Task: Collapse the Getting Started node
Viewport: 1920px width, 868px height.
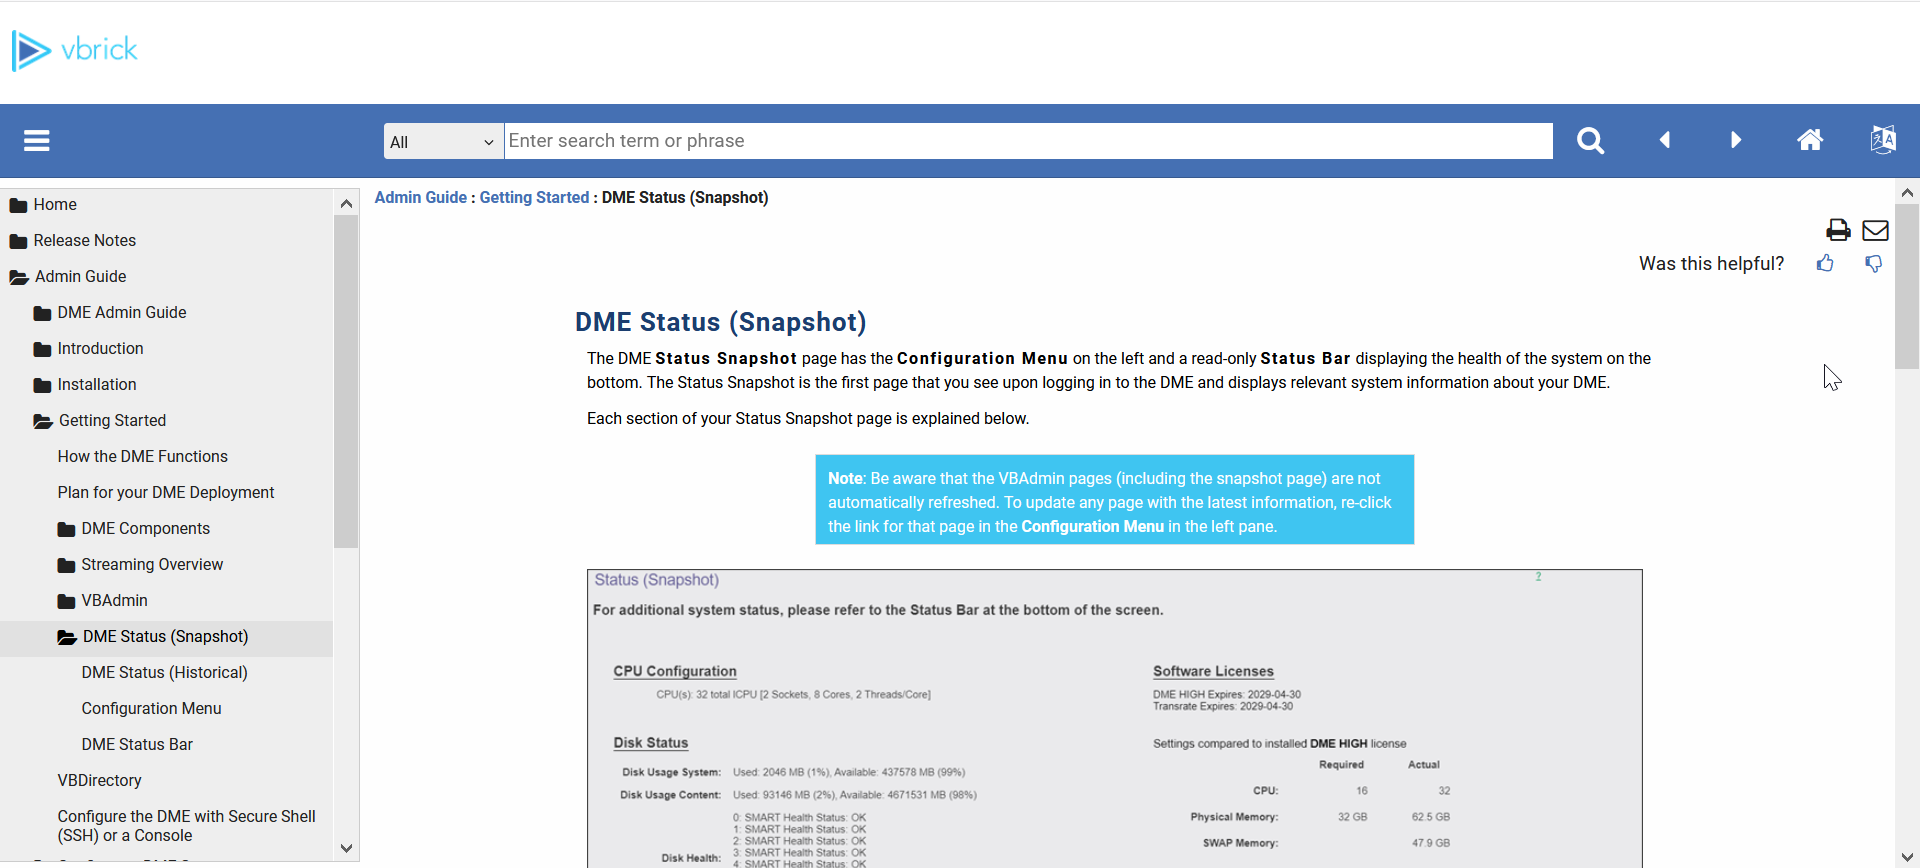Action: pos(112,420)
